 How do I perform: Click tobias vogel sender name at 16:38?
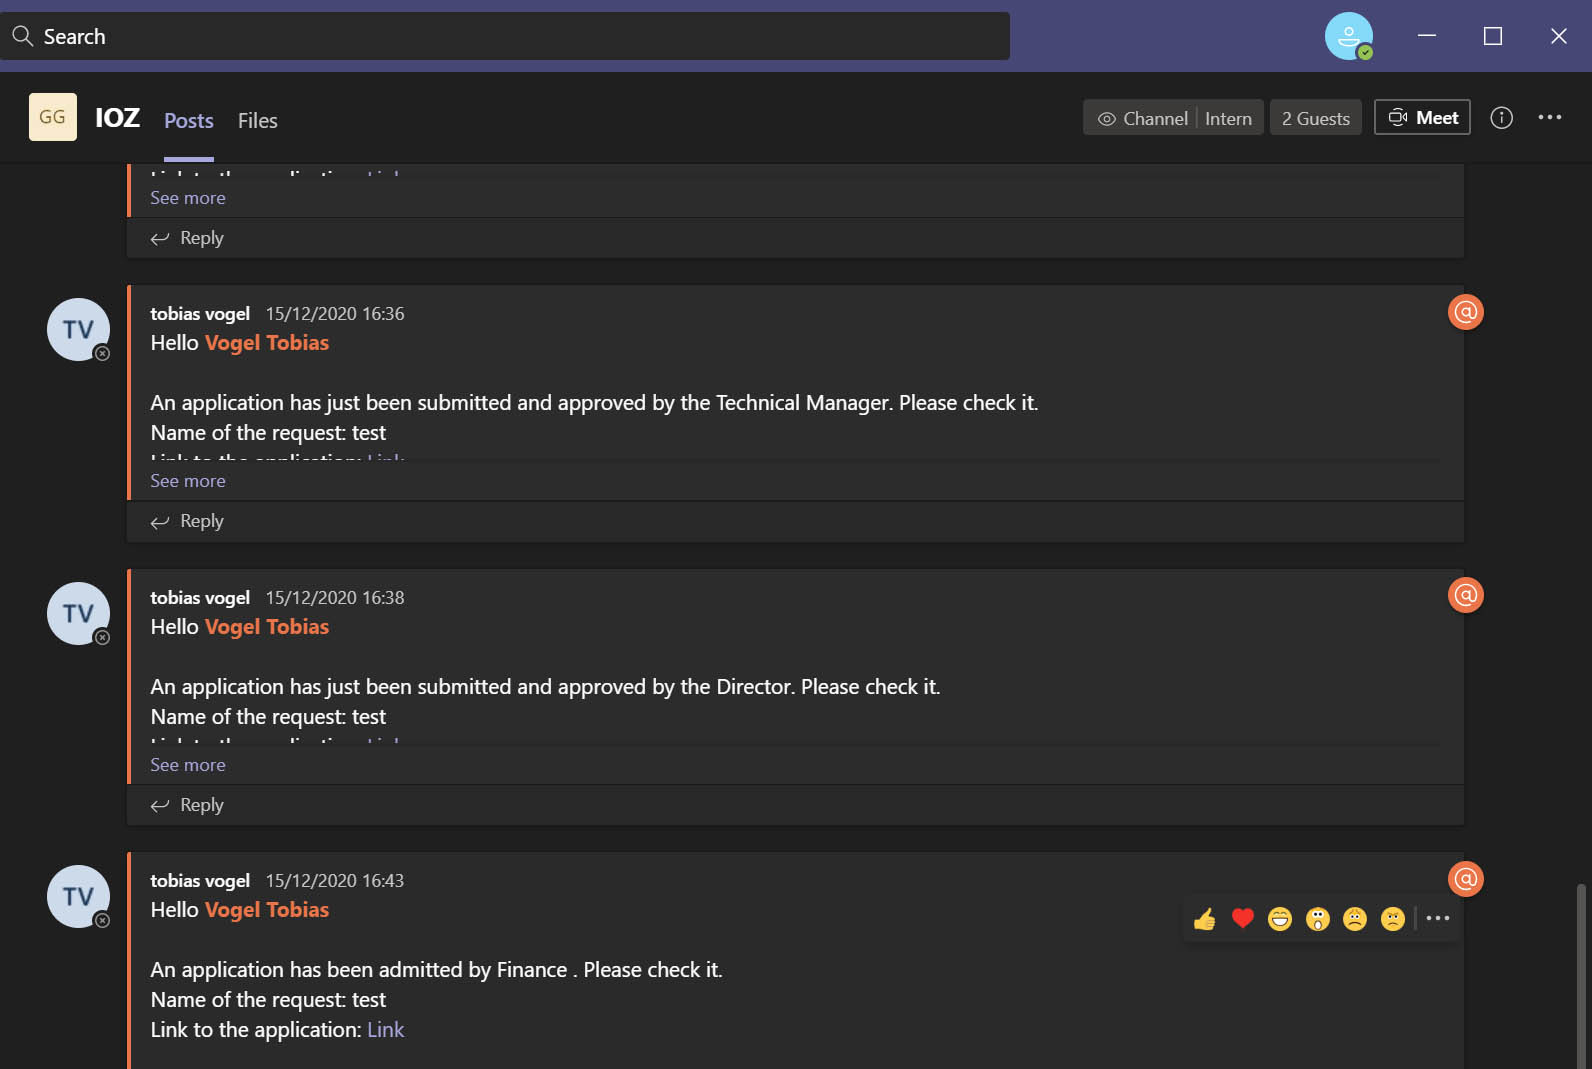[x=200, y=598]
